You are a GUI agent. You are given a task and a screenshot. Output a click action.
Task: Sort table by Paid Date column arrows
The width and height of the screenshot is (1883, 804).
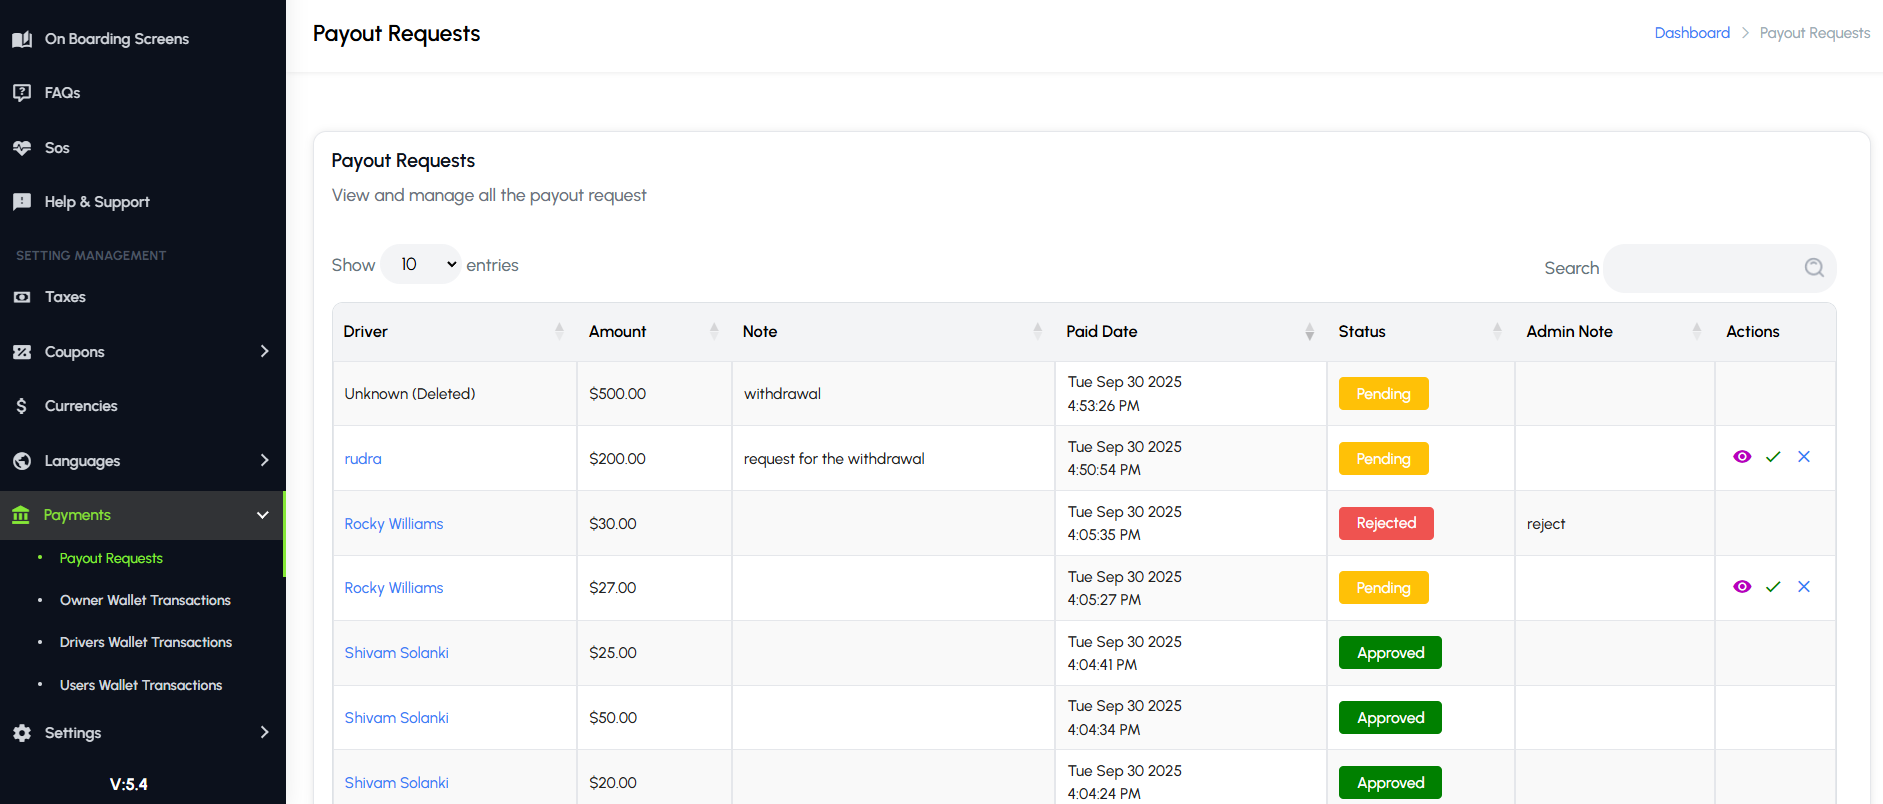pos(1309,332)
